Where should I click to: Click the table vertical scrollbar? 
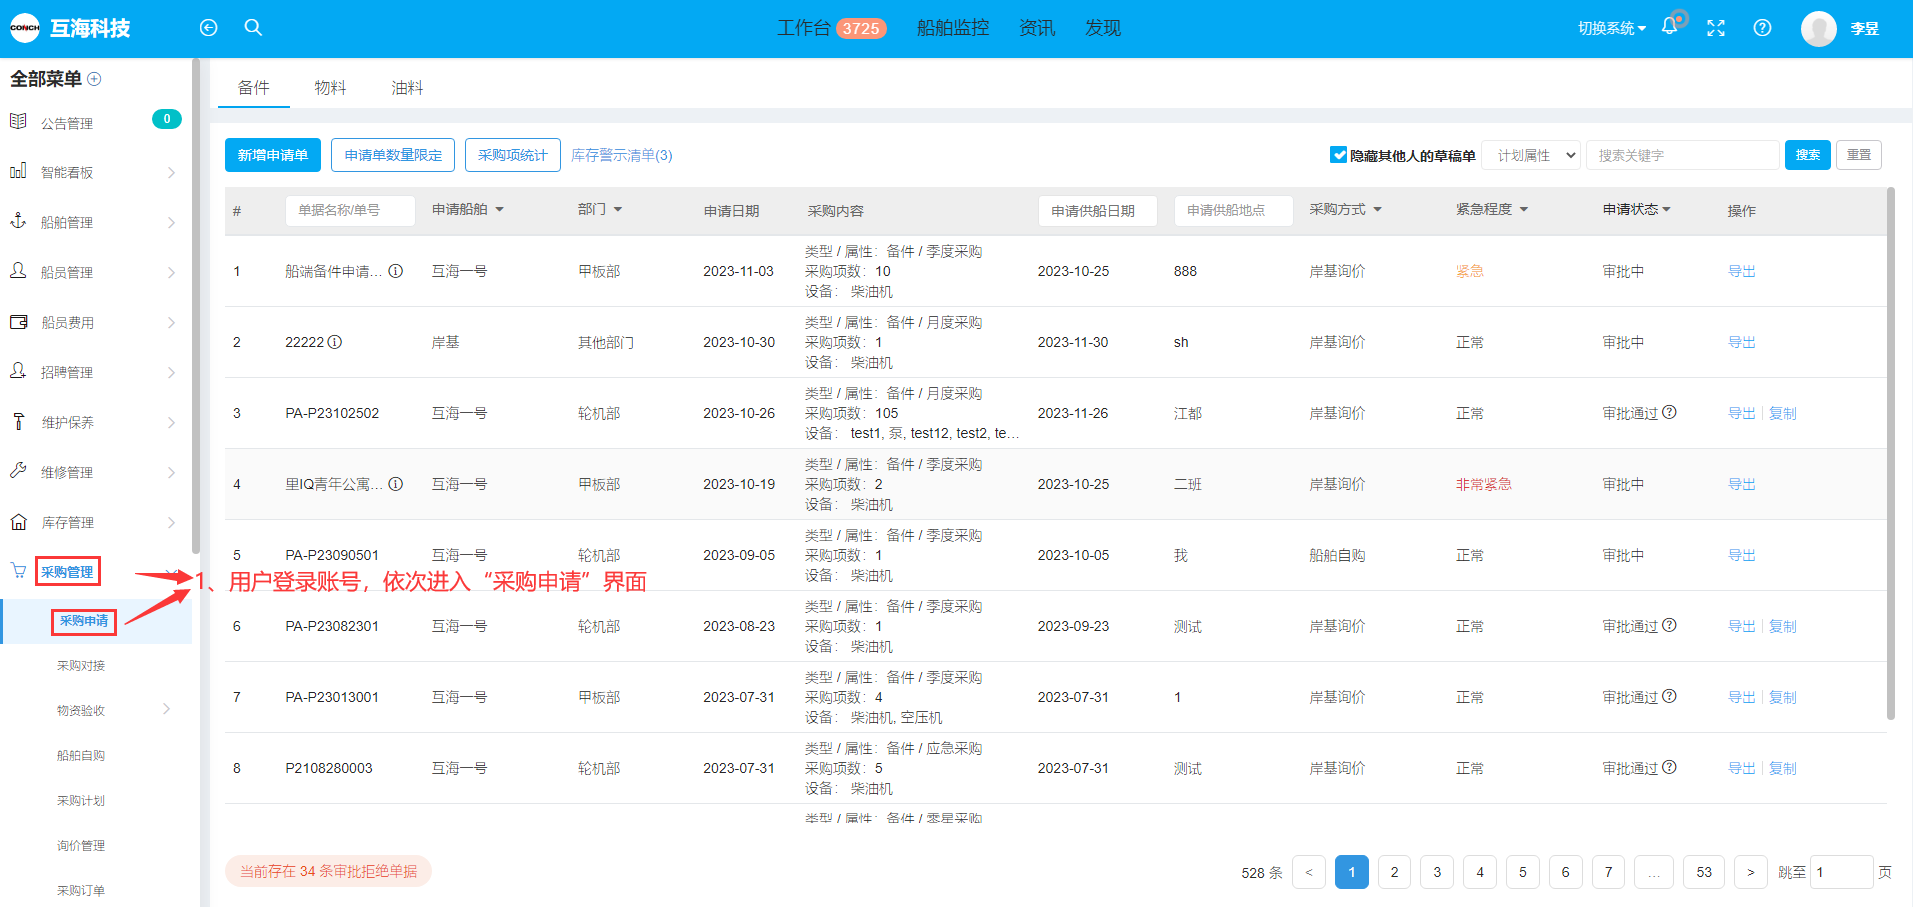pyautogui.click(x=1890, y=453)
